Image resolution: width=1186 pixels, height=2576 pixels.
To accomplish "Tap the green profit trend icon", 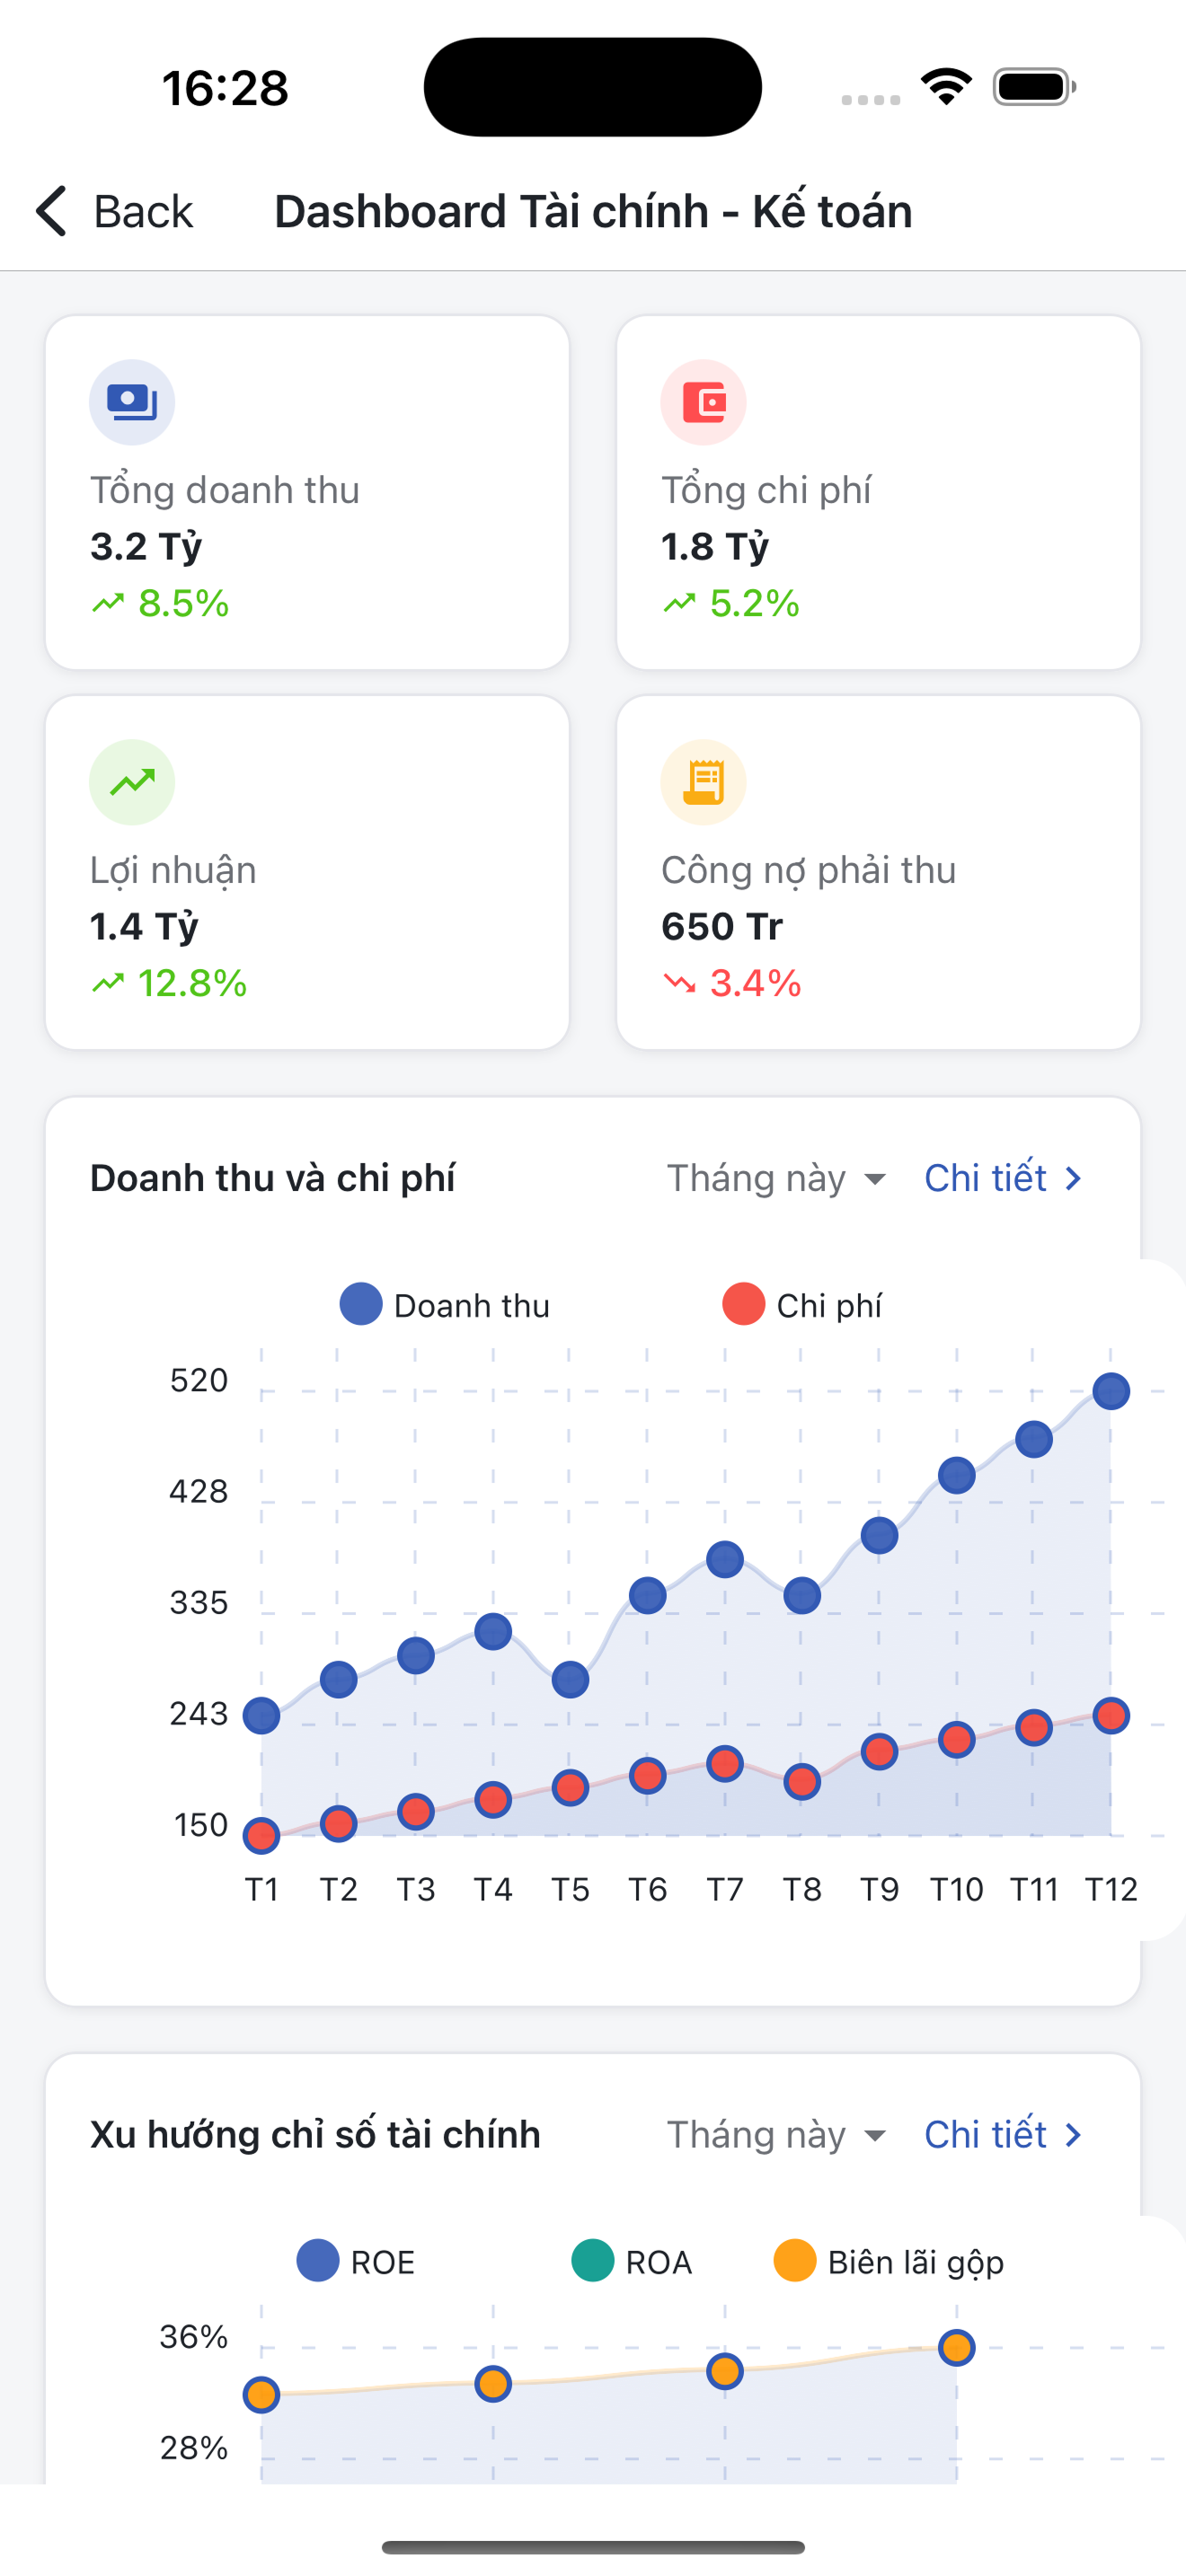I will (132, 782).
